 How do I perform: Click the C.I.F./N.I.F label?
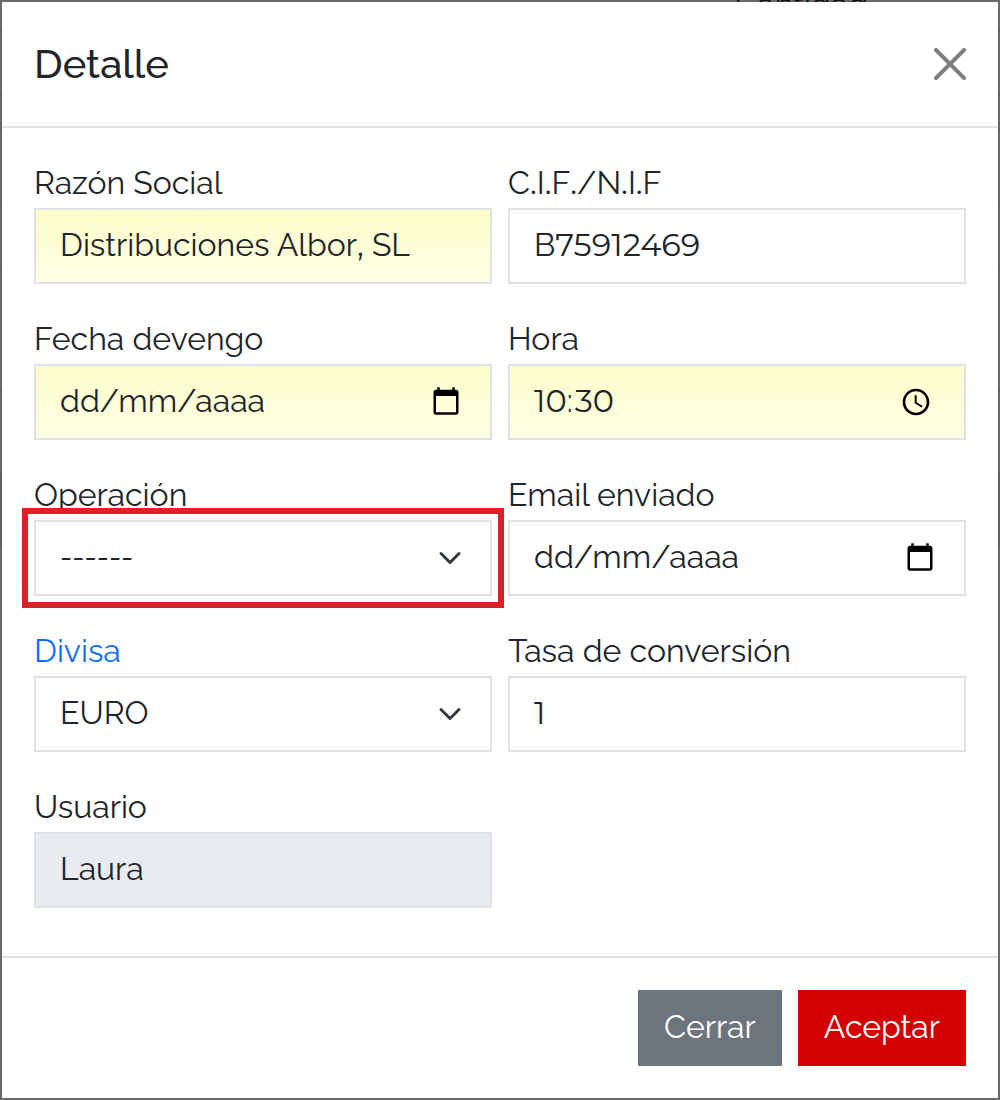click(585, 183)
